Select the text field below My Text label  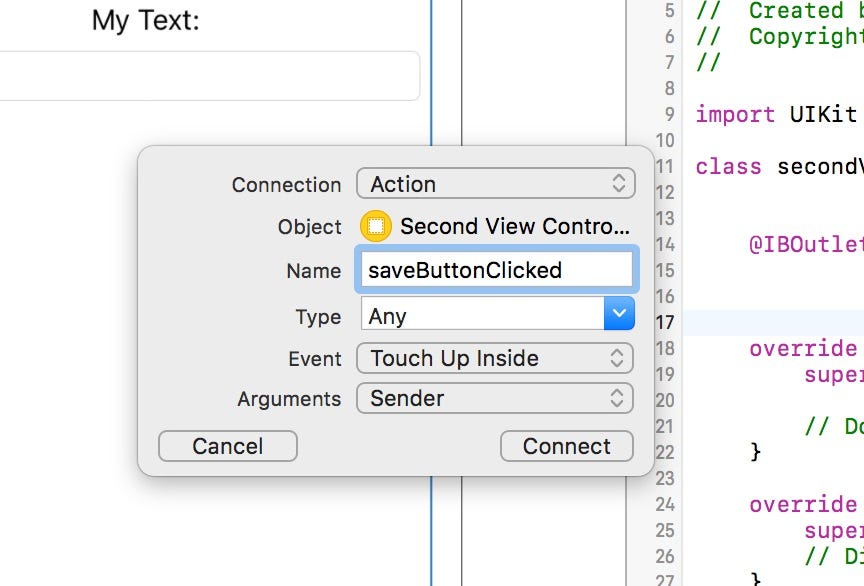209,76
